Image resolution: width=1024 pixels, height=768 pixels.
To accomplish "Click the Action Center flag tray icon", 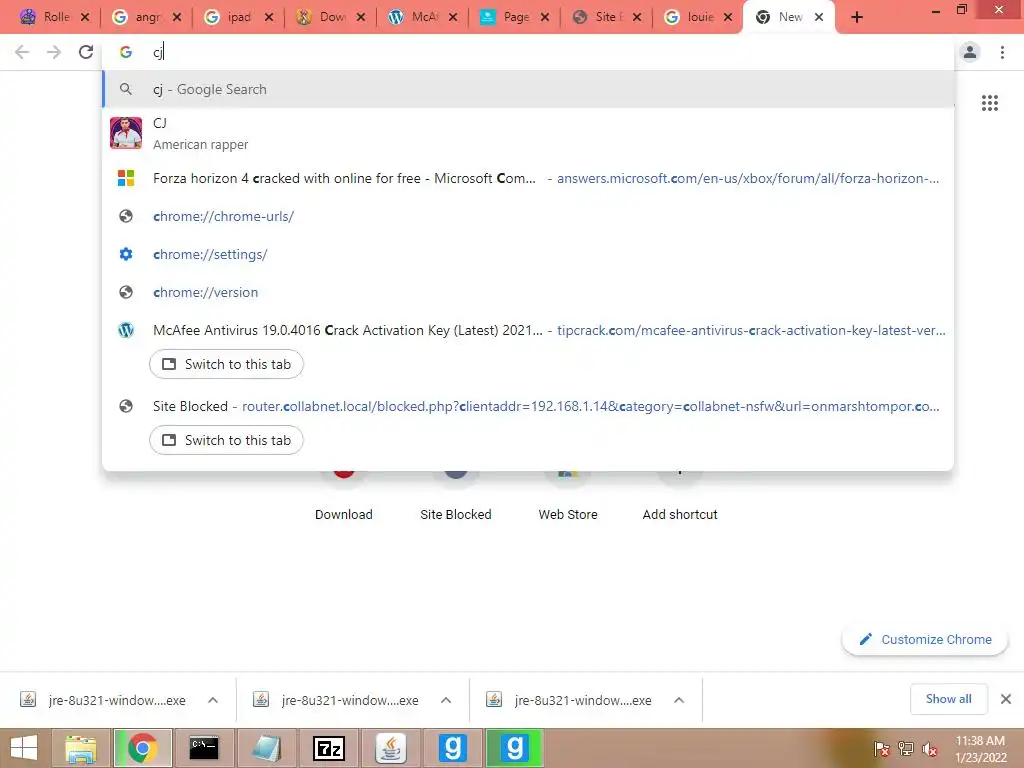I will [881, 748].
